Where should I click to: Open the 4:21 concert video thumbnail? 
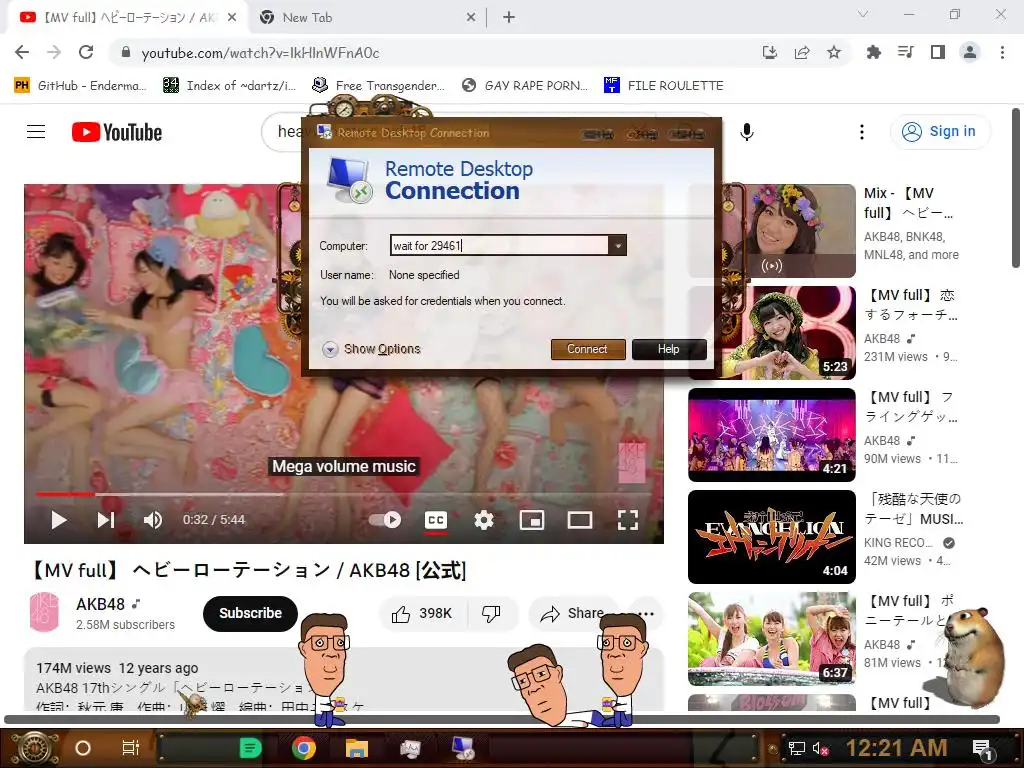coord(772,435)
